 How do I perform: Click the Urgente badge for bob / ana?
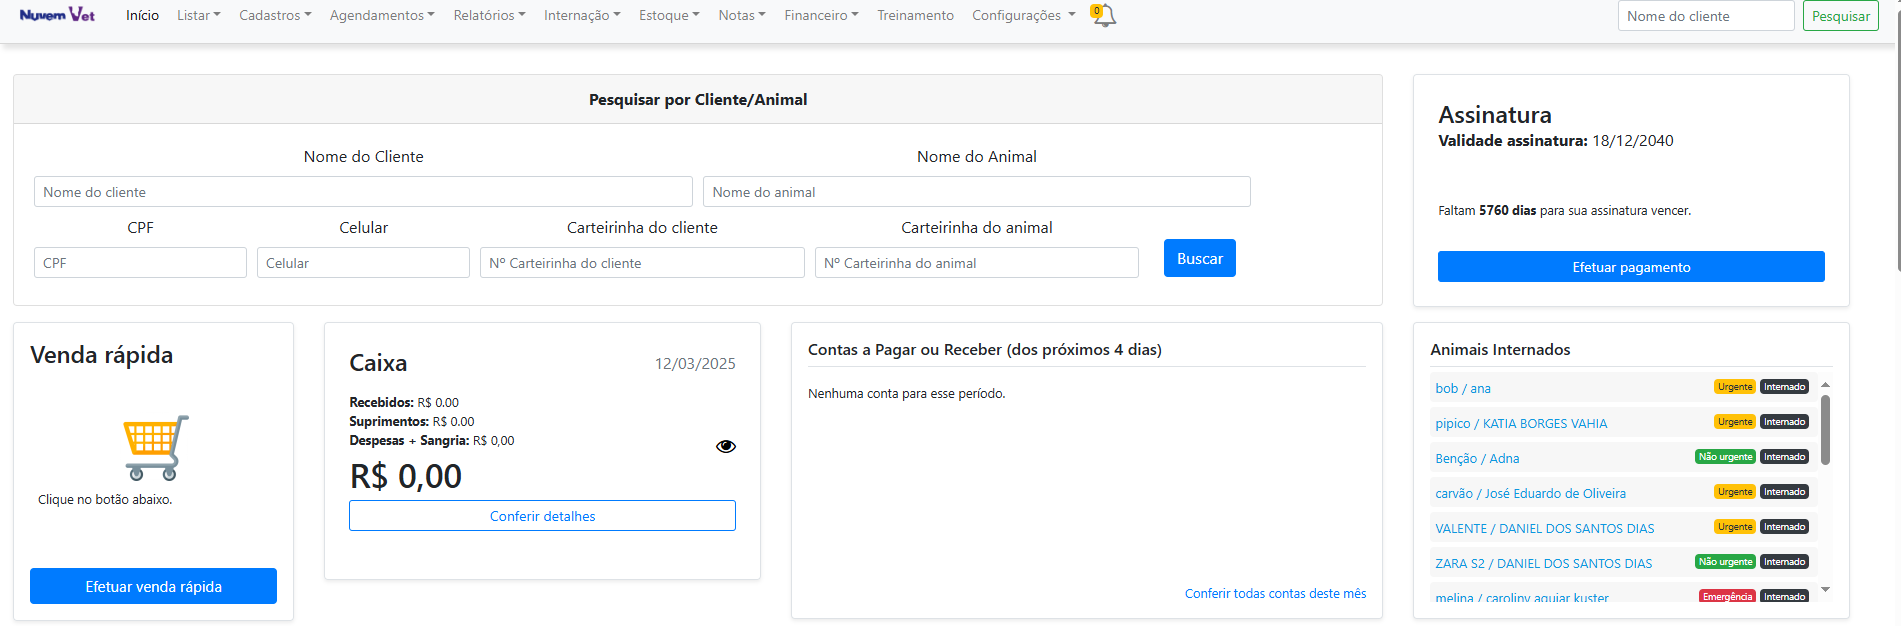[x=1734, y=387]
